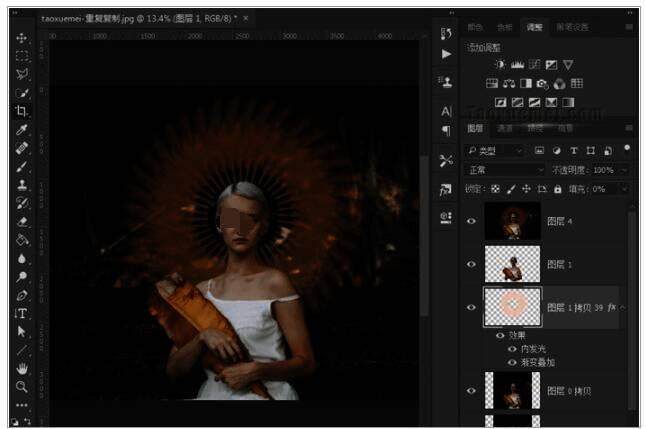Select the Clone Stamp tool
The image size is (646, 429).
pos(21,185)
